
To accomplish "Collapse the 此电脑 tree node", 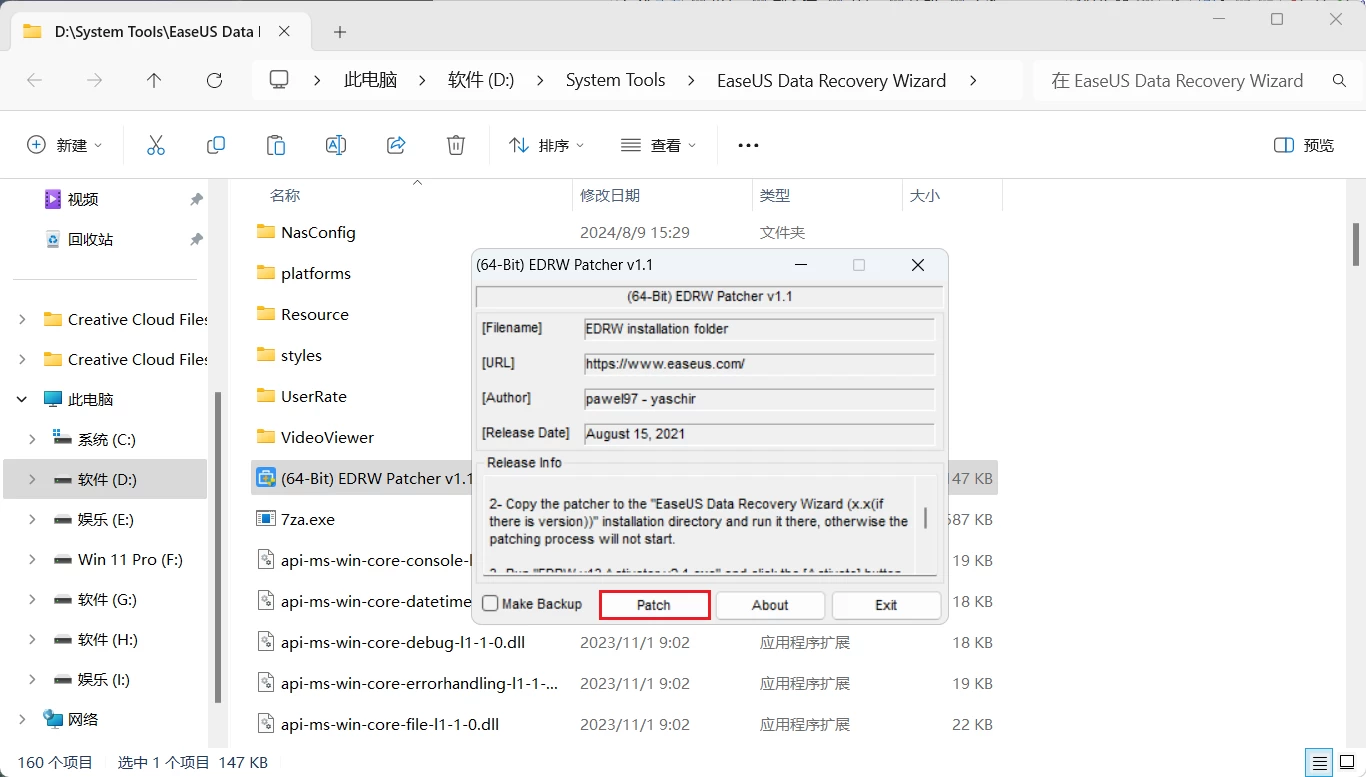I will tap(22, 400).
